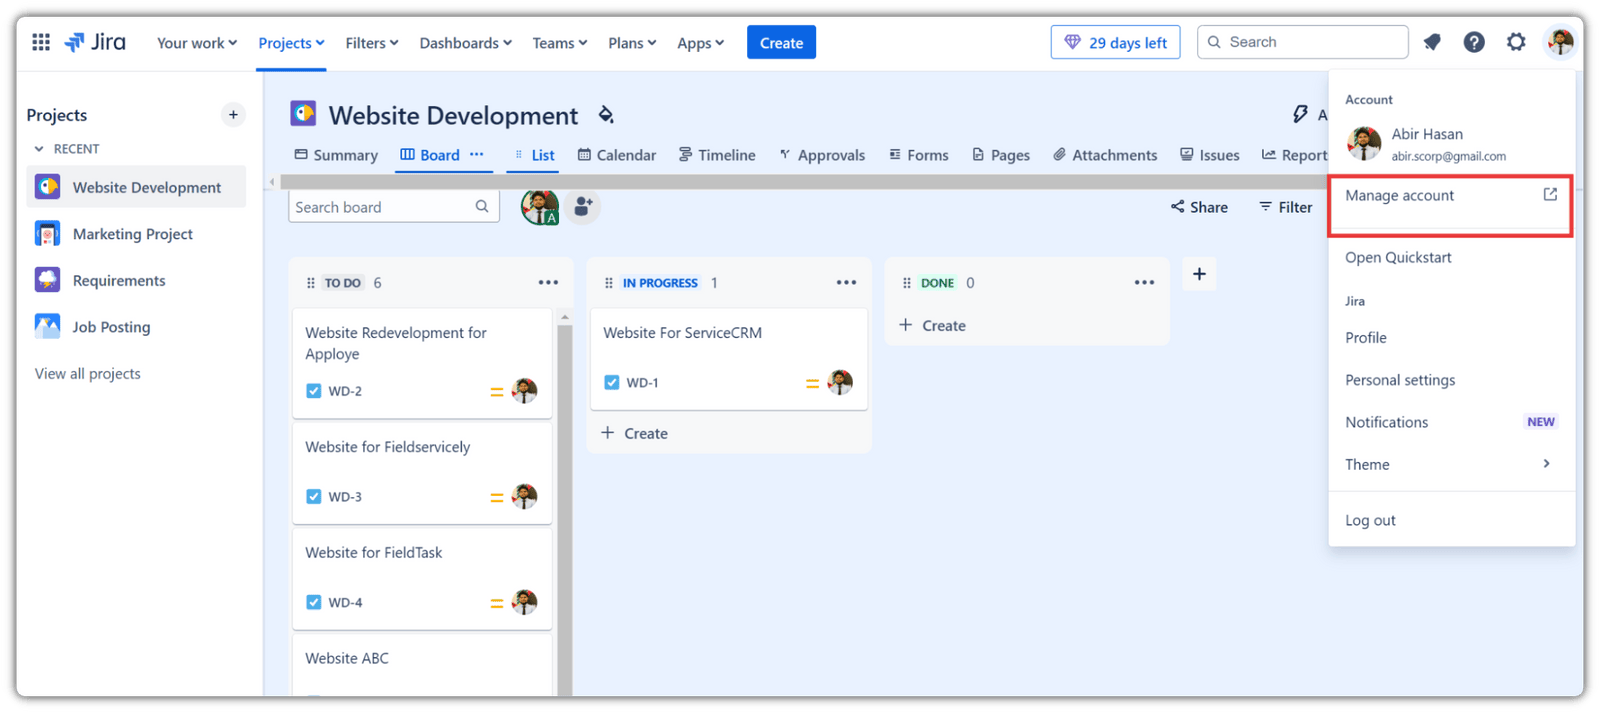
Task: Open the app switcher grid icon
Action: tap(41, 42)
